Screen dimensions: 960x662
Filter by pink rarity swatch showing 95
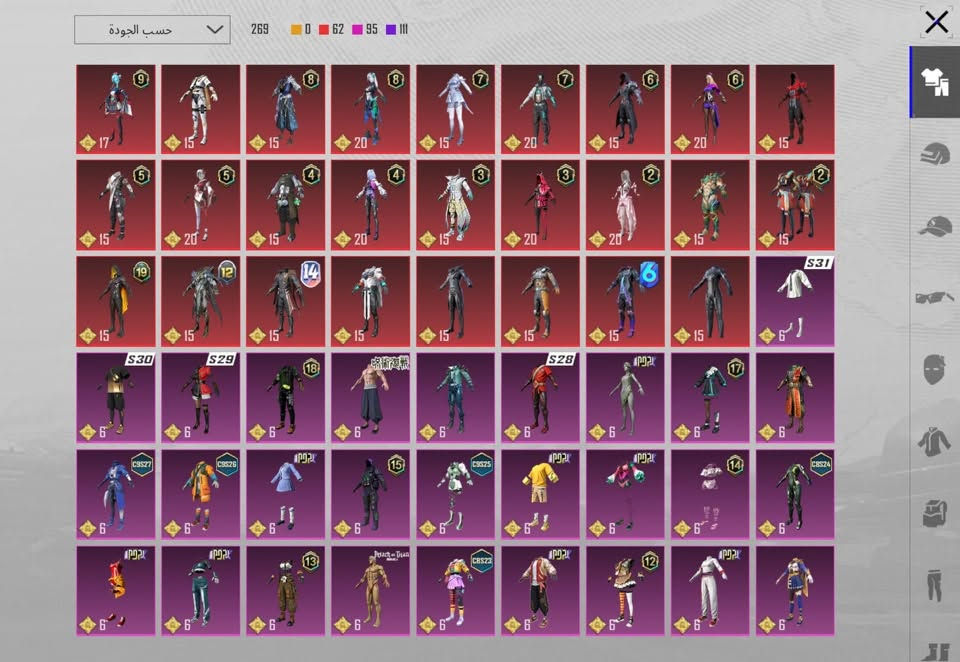click(365, 29)
